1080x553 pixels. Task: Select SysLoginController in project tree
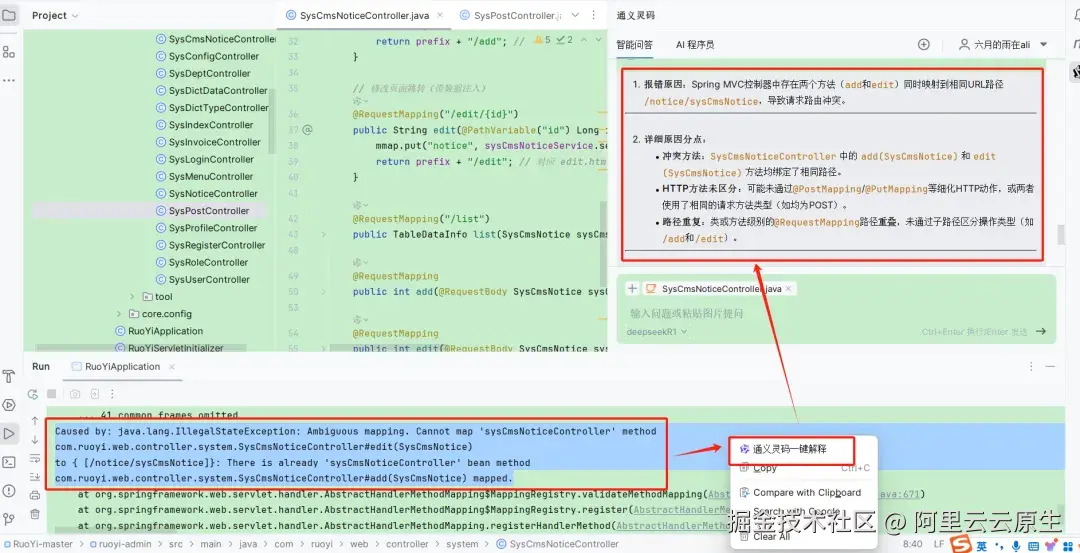211,159
